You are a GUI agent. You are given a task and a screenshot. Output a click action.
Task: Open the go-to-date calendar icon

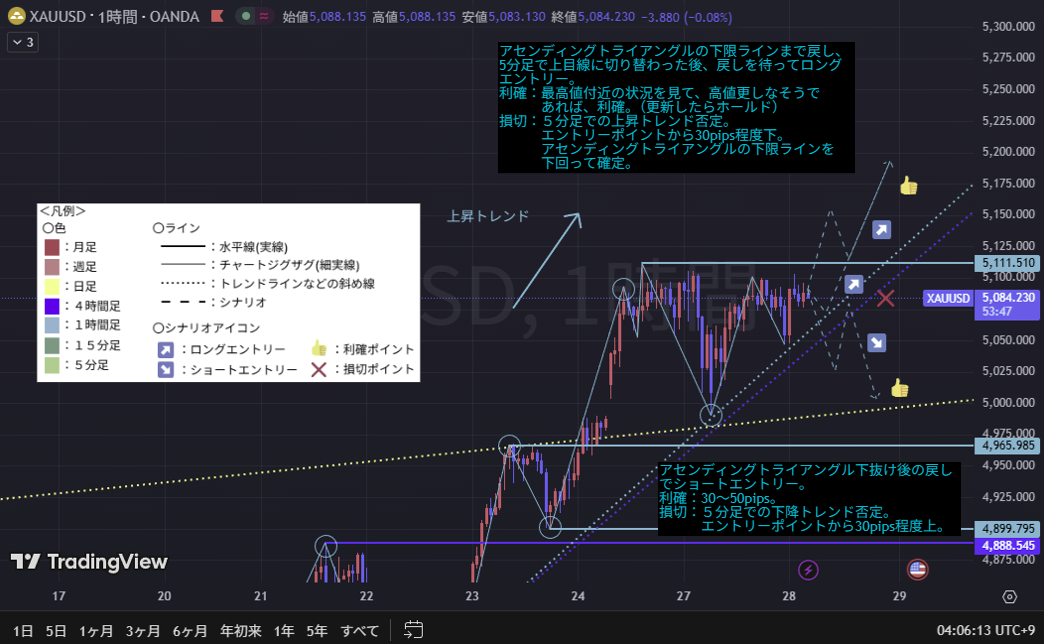click(x=413, y=630)
